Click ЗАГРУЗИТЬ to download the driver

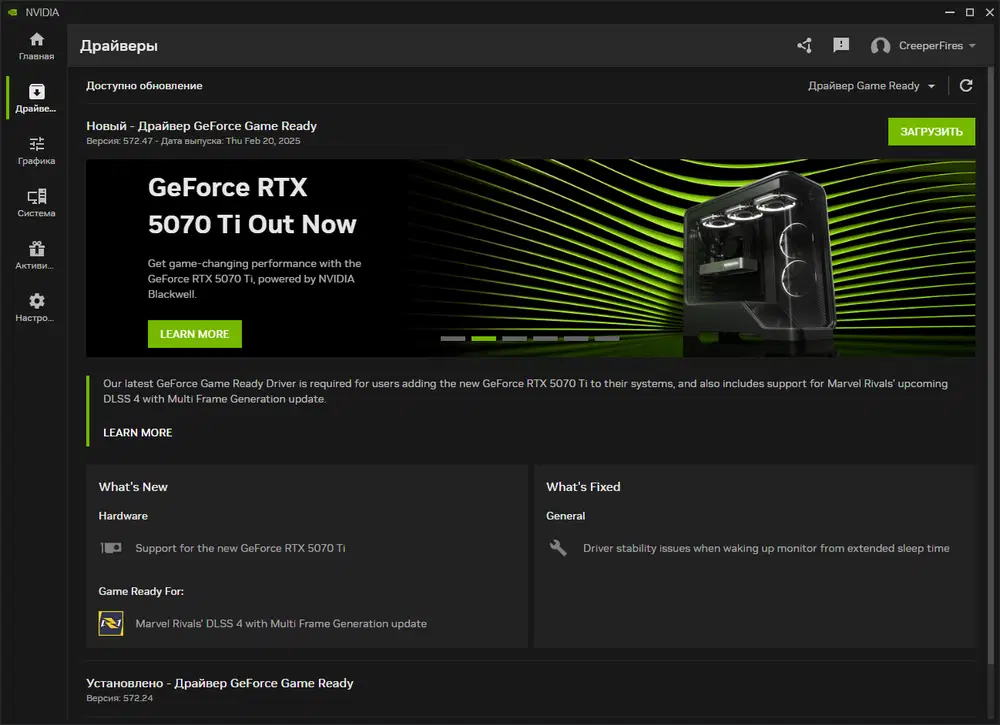click(x=931, y=131)
